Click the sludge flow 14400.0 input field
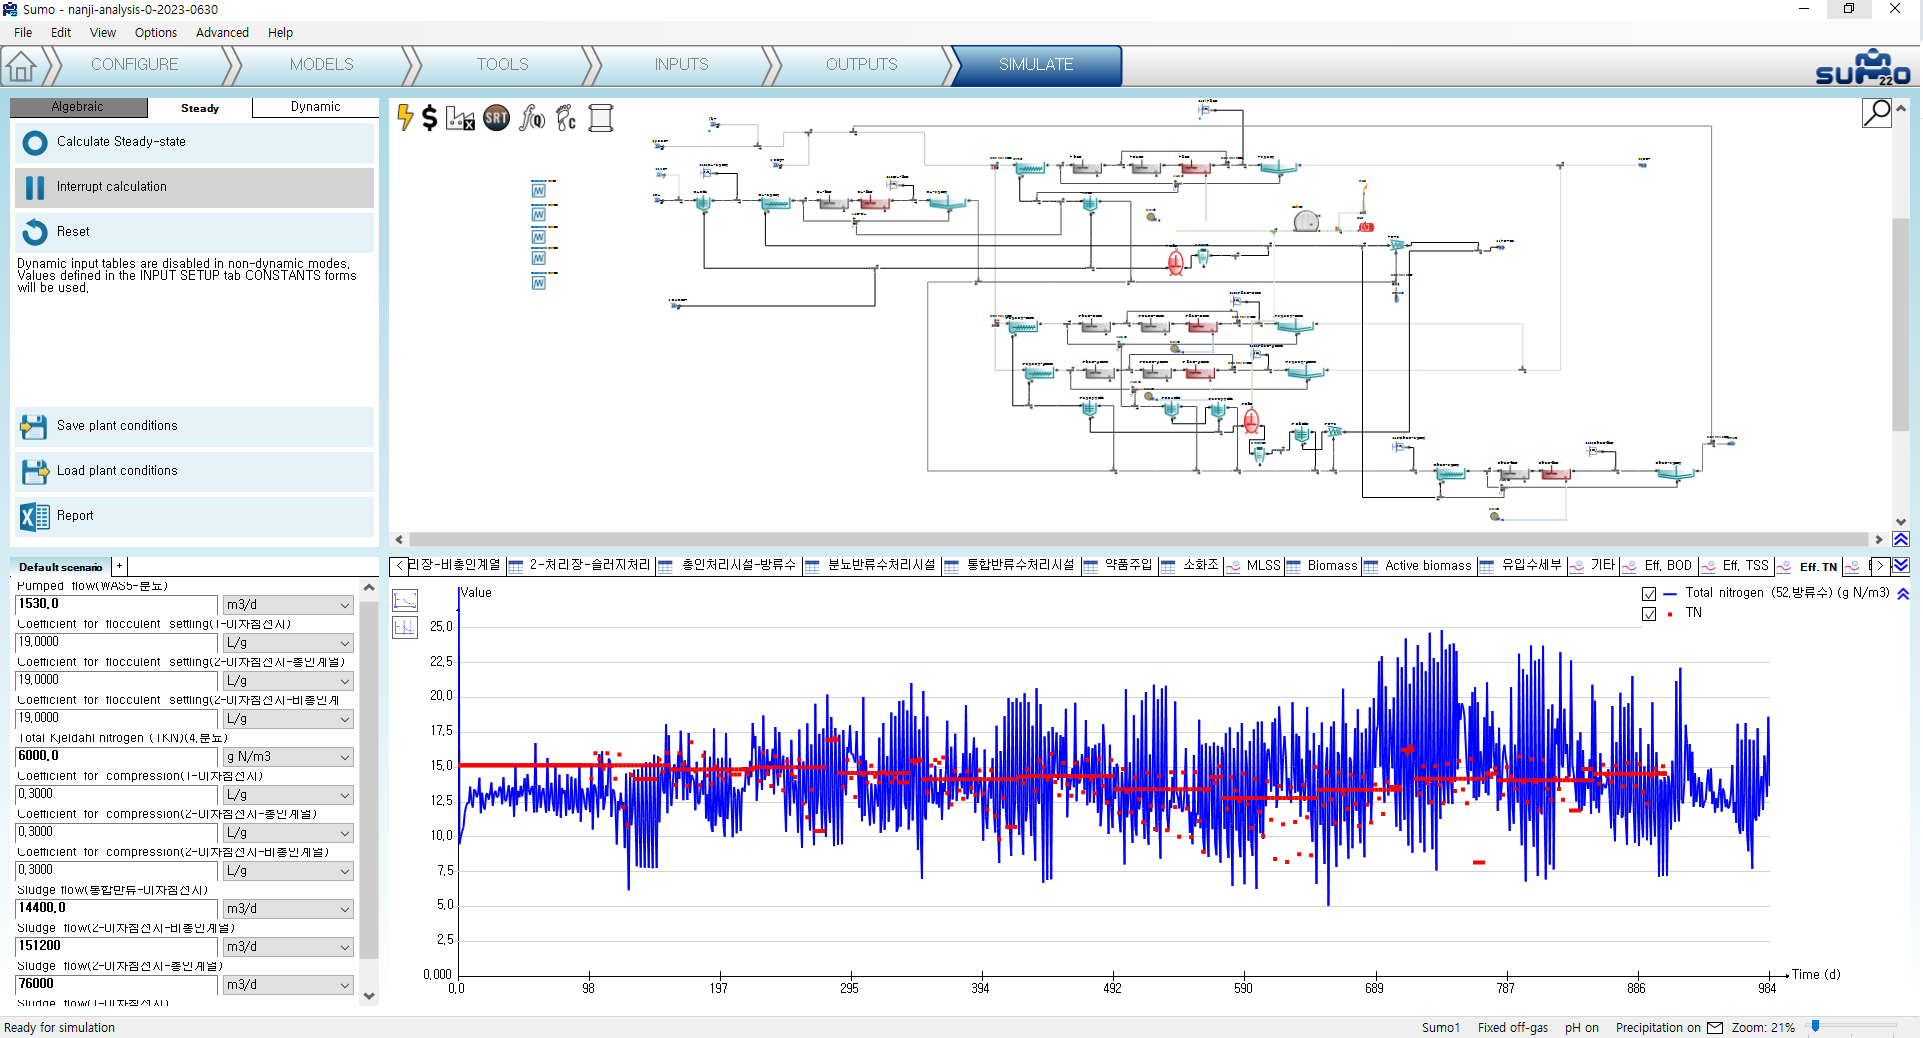The image size is (1923, 1038). (x=116, y=909)
